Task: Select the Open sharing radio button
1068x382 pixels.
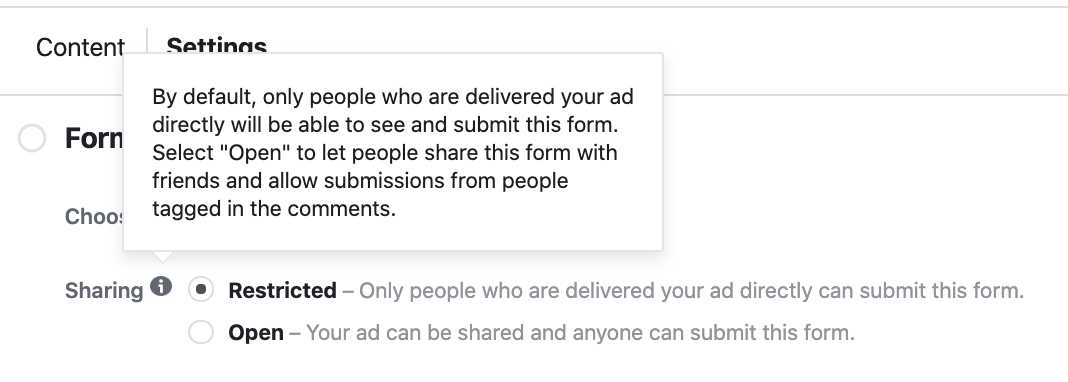Action: coord(201,332)
